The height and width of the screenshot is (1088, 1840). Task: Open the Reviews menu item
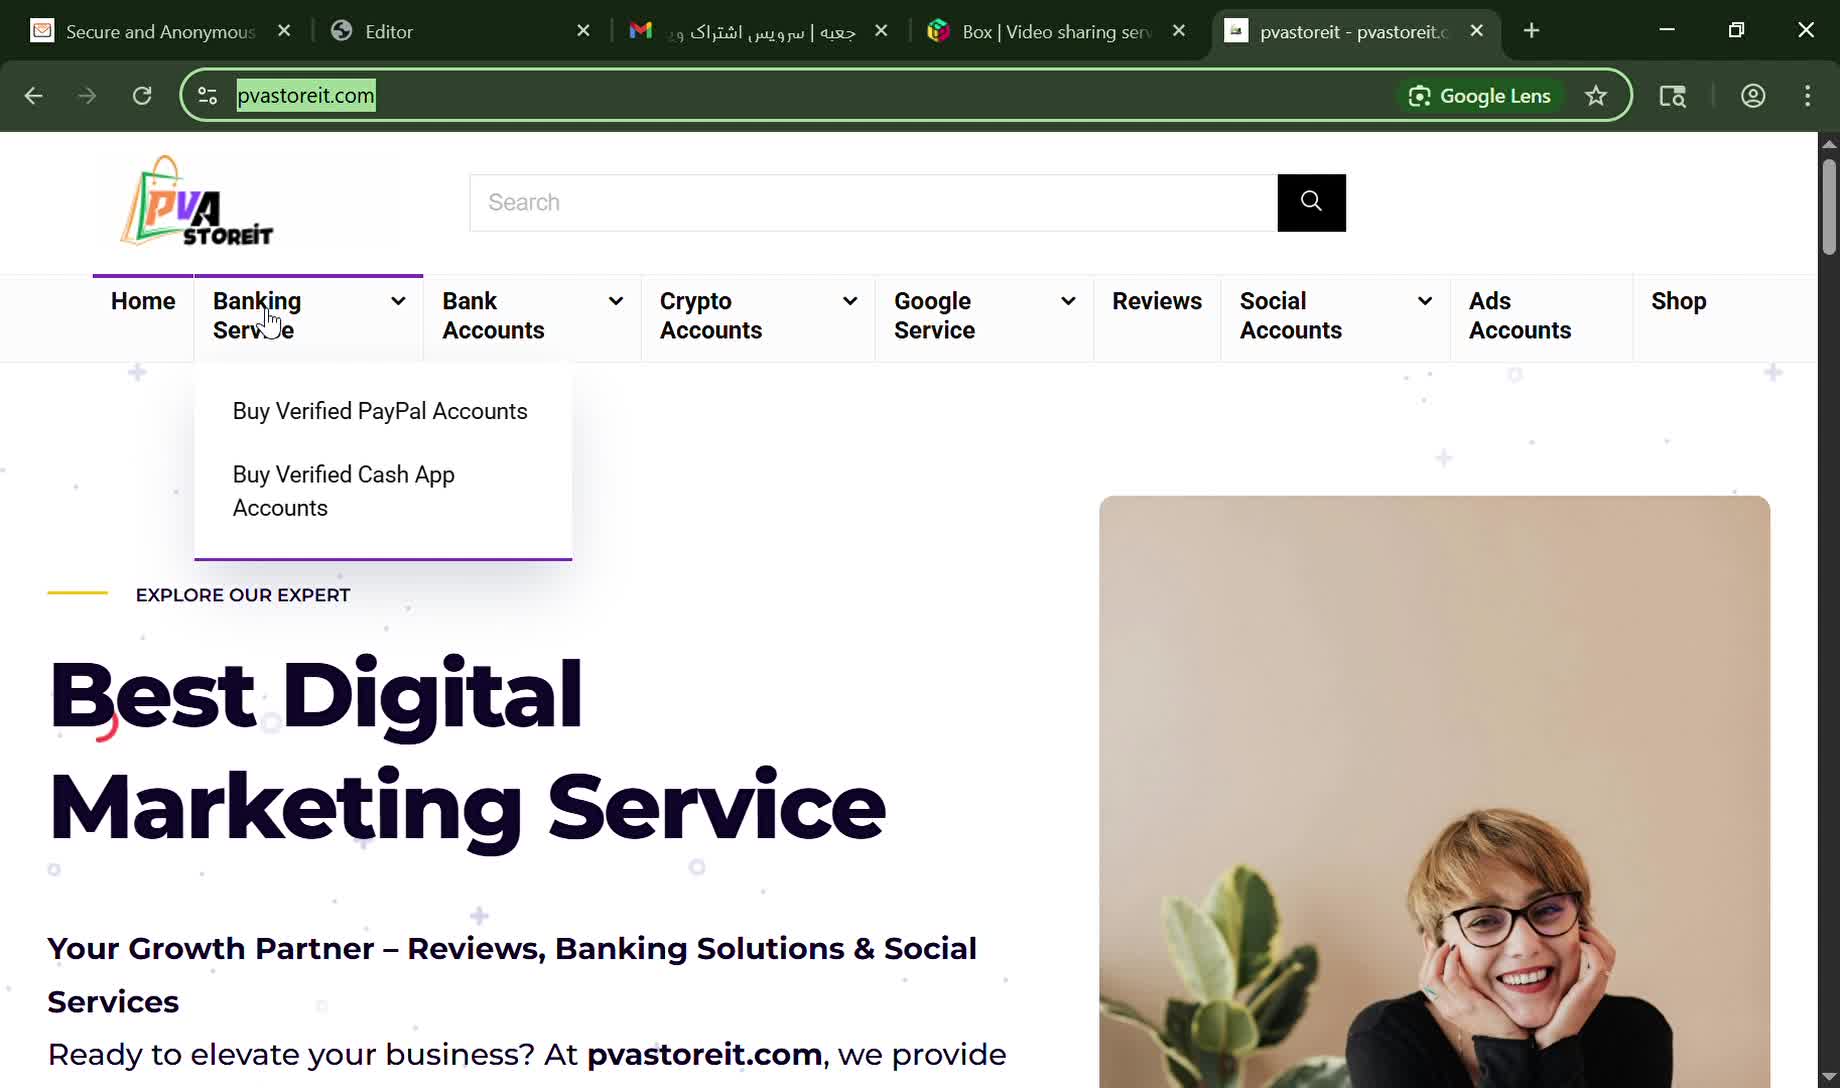[x=1157, y=301]
